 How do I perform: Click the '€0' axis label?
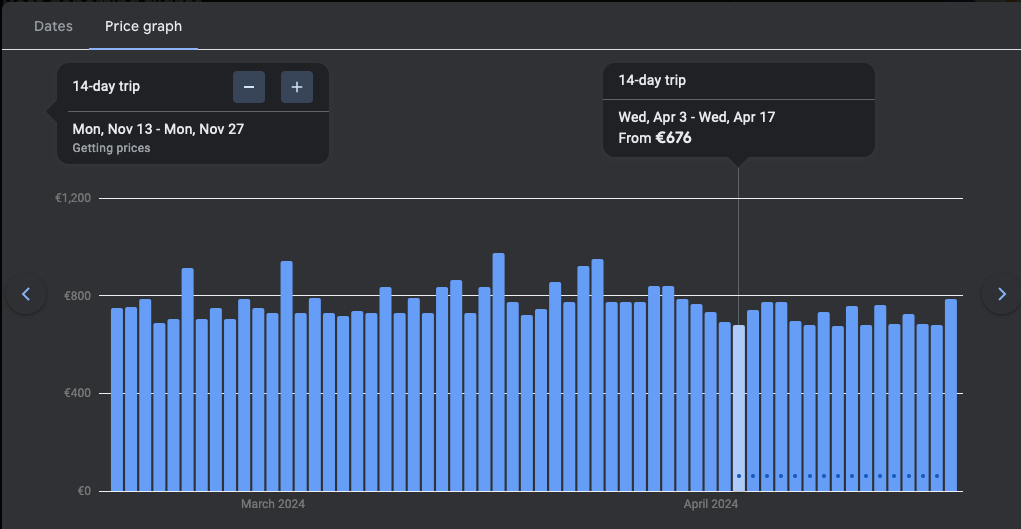point(83,491)
